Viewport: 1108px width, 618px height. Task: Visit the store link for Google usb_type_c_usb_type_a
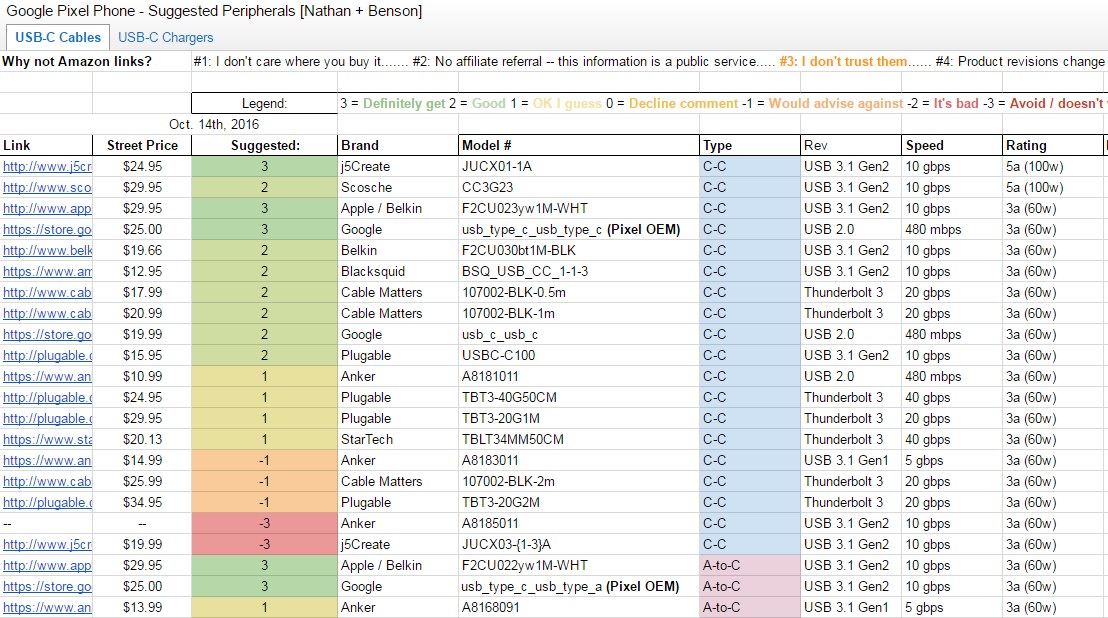click(47, 587)
